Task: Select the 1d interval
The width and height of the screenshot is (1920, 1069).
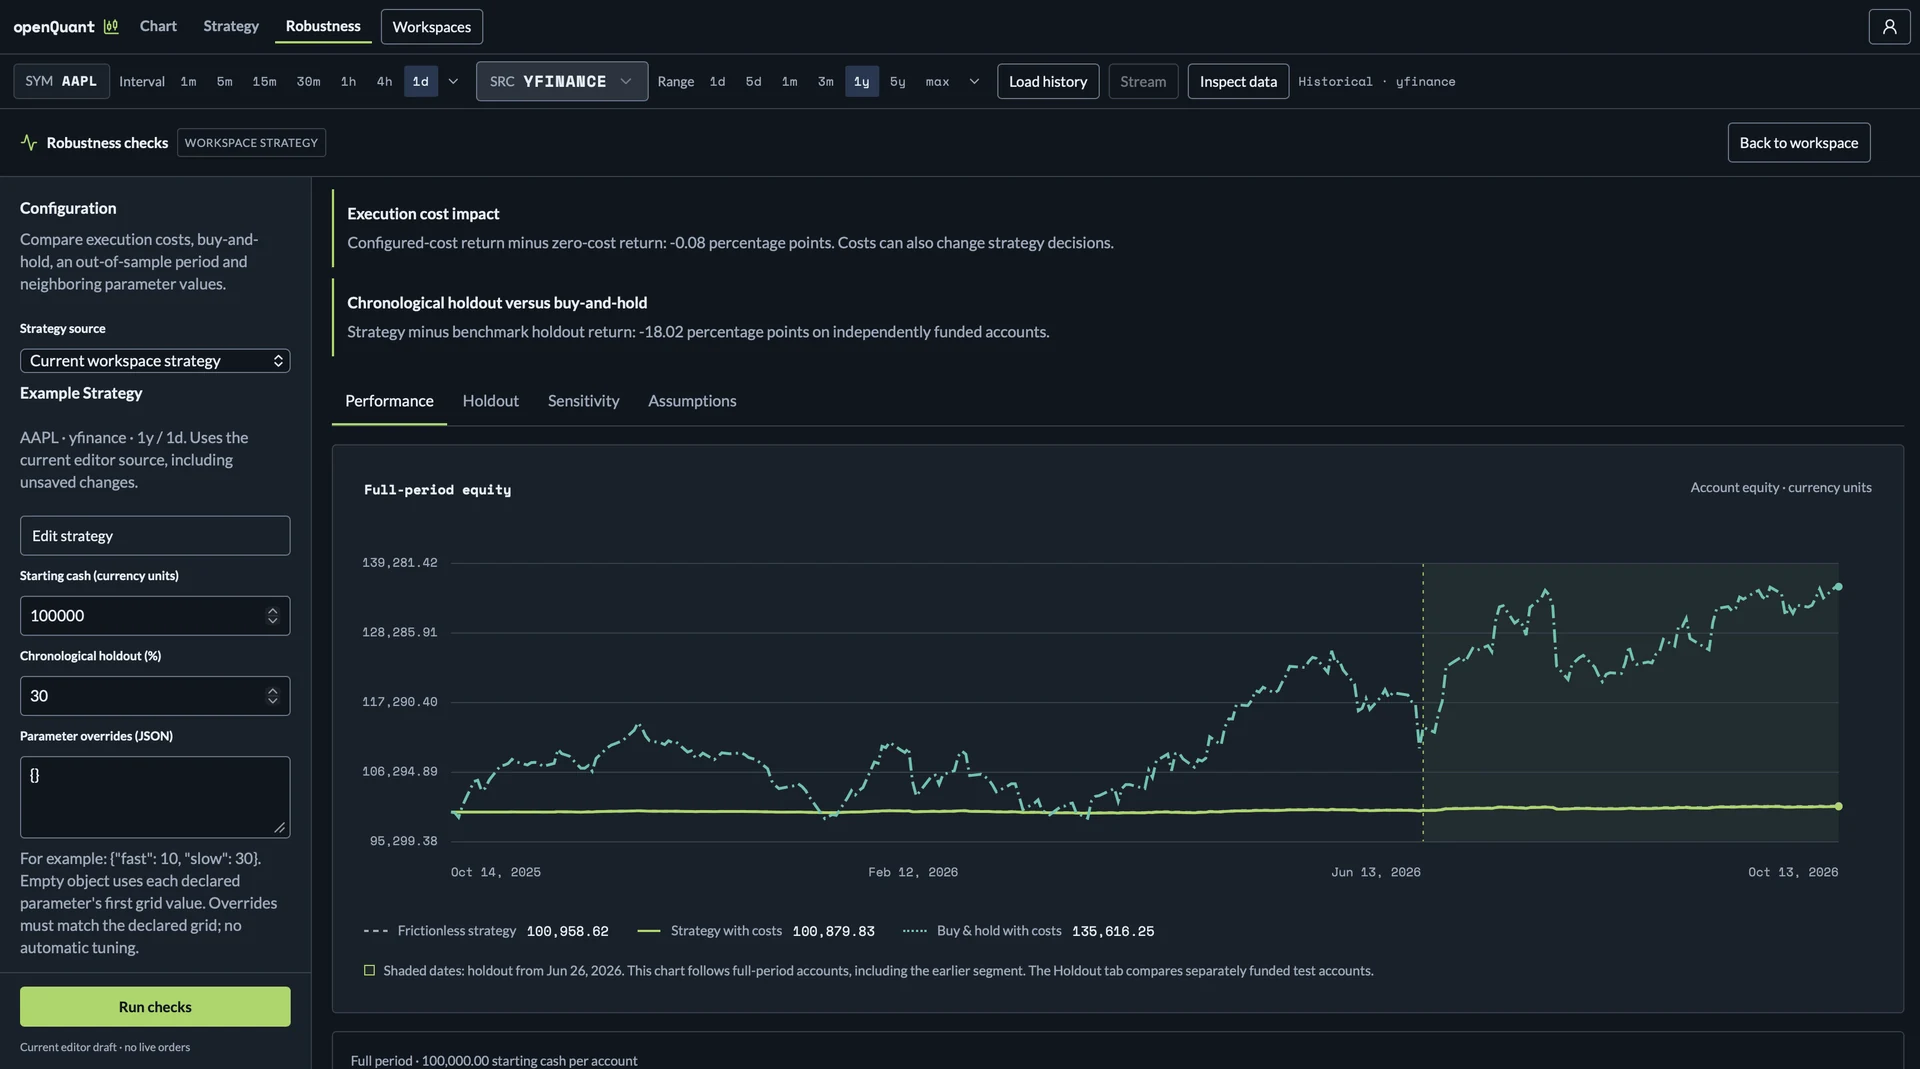Action: click(421, 82)
